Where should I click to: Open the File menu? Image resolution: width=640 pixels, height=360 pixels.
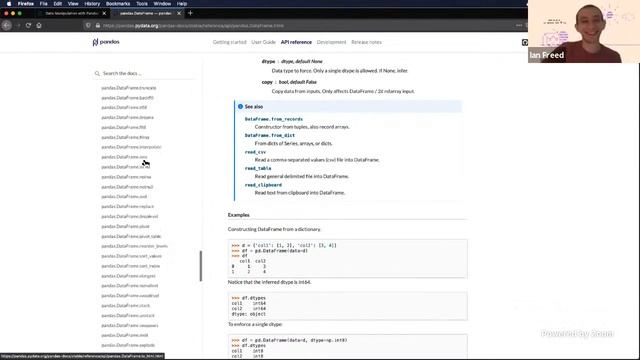click(43, 4)
